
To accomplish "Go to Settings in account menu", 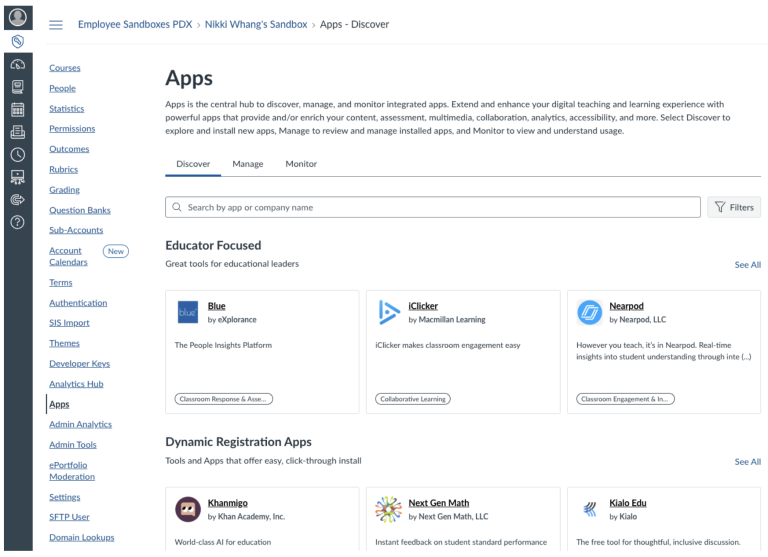I will pyautogui.click(x=65, y=497).
